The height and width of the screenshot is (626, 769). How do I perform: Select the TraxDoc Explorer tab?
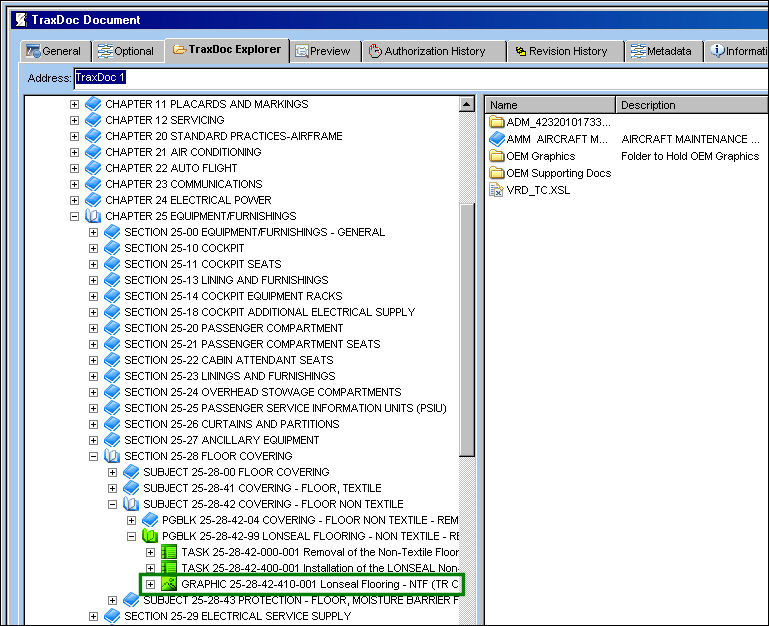pos(227,50)
